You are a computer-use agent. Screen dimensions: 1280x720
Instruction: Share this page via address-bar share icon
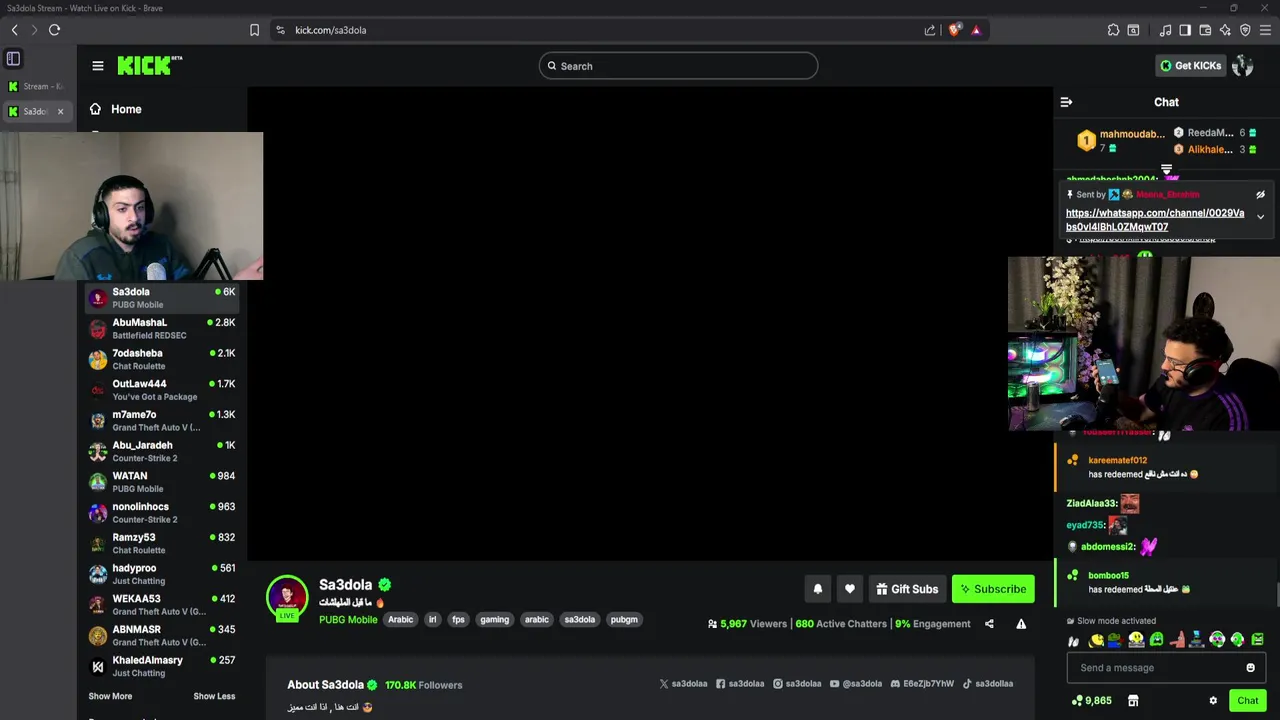(930, 30)
